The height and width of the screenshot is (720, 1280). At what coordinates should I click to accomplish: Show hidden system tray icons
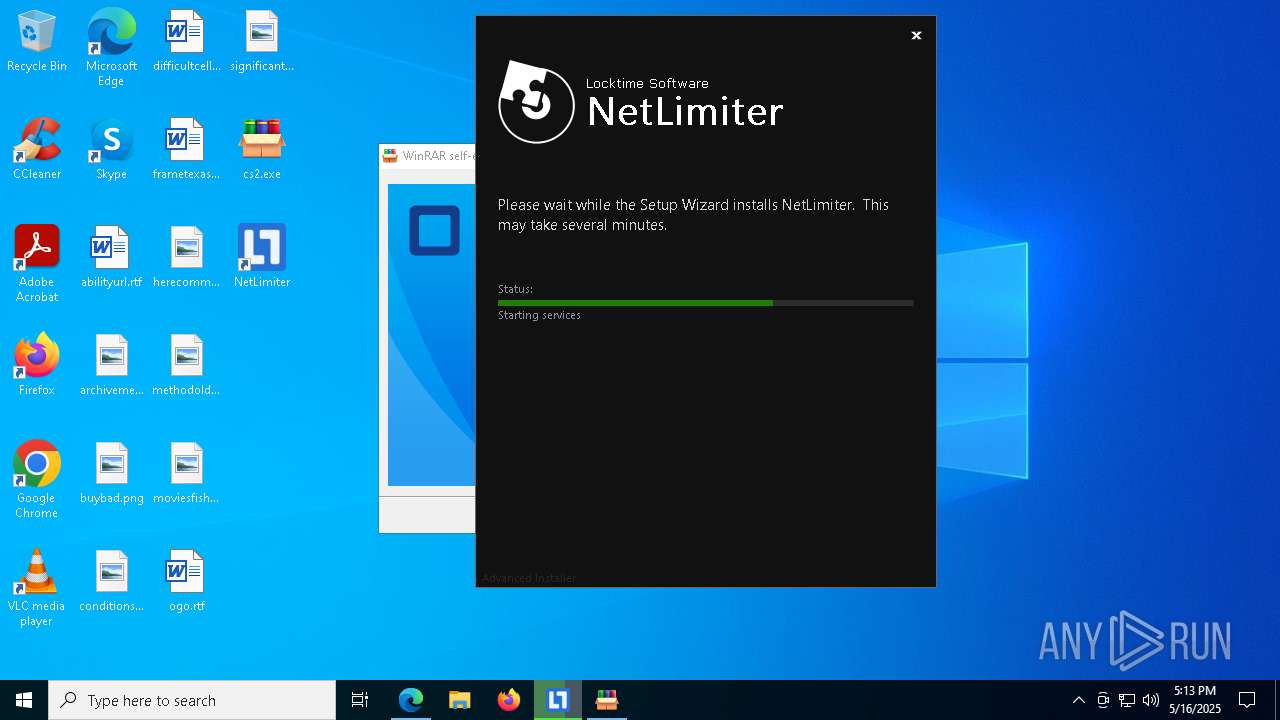click(x=1078, y=700)
